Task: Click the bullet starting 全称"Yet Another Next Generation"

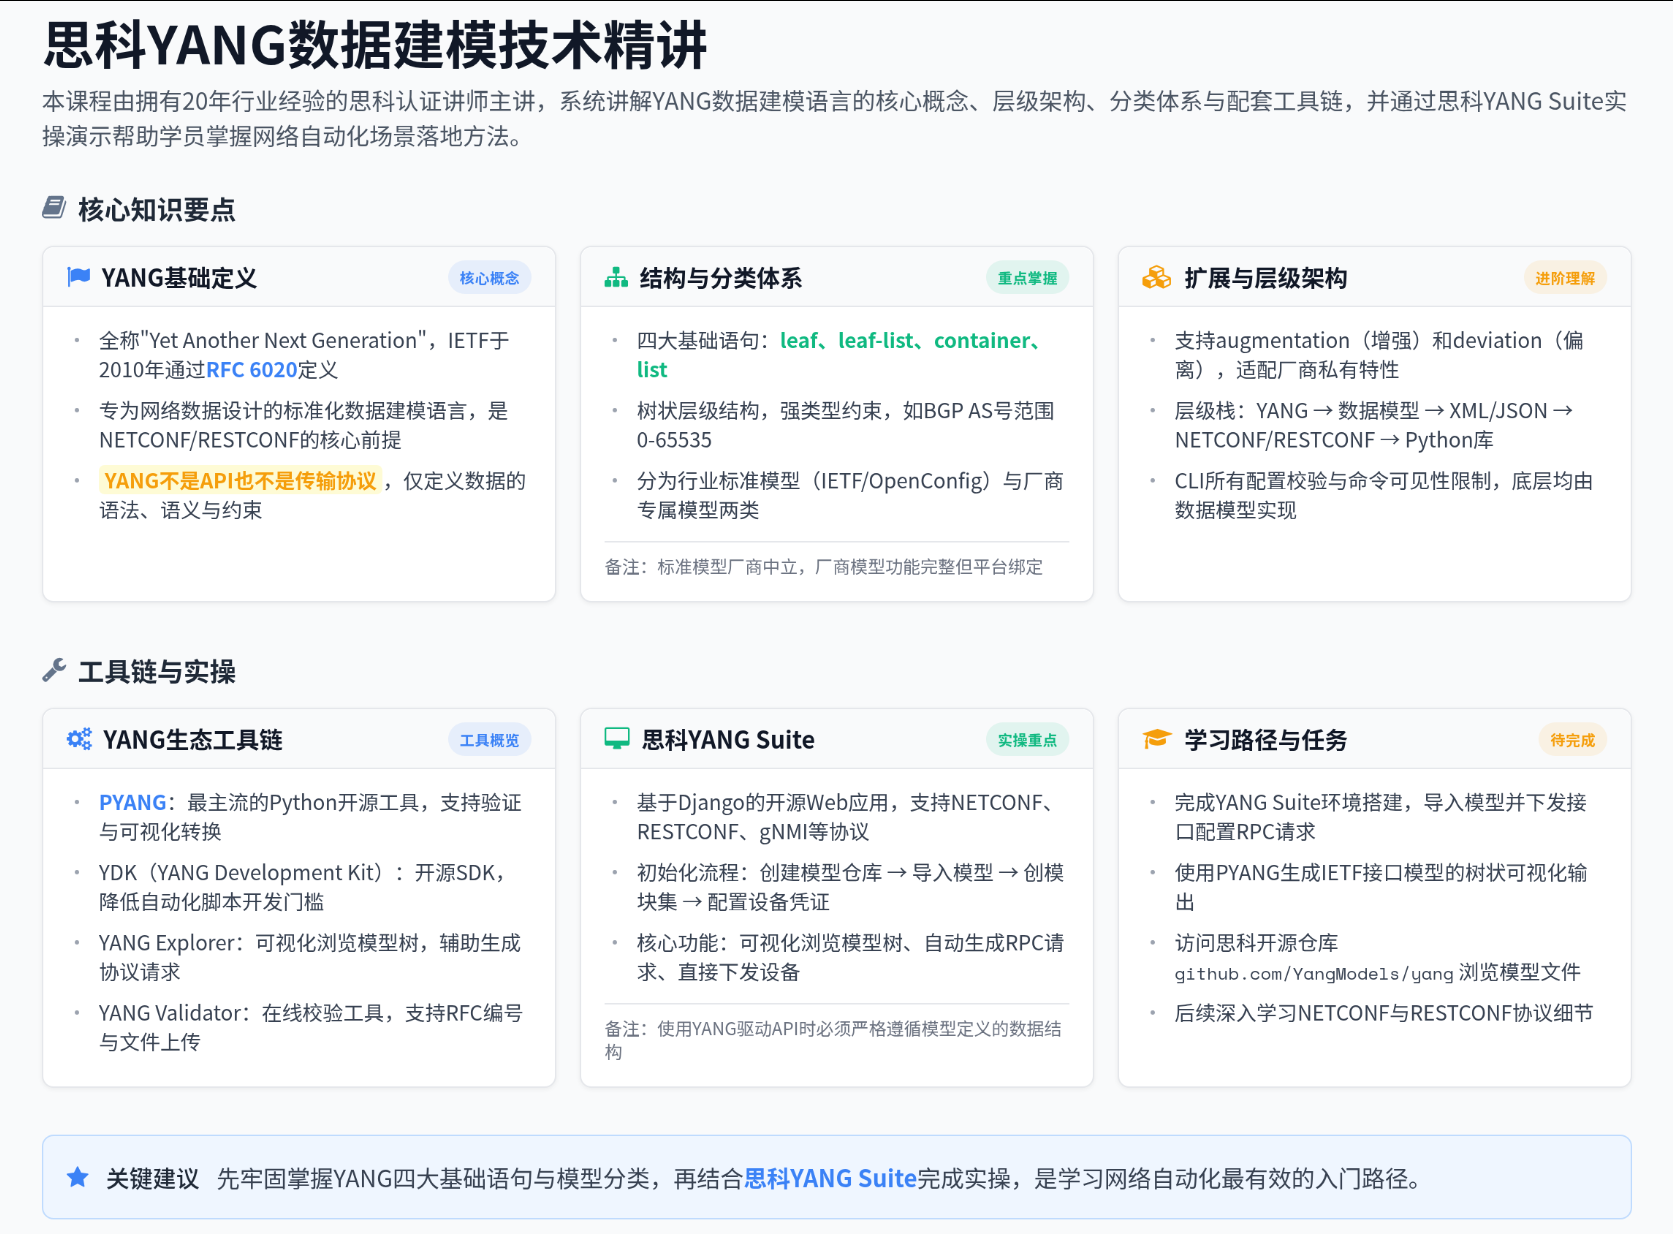Action: coord(304,355)
